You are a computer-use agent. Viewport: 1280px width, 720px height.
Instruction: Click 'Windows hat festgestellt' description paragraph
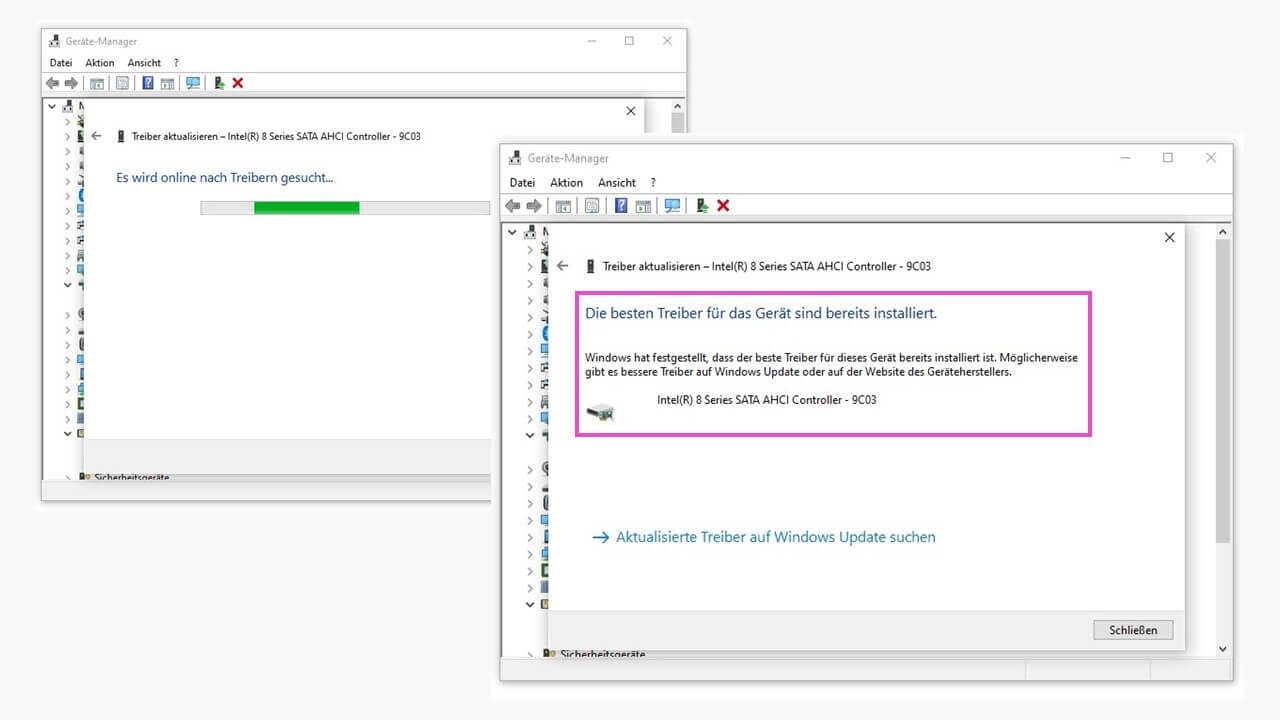(831, 364)
